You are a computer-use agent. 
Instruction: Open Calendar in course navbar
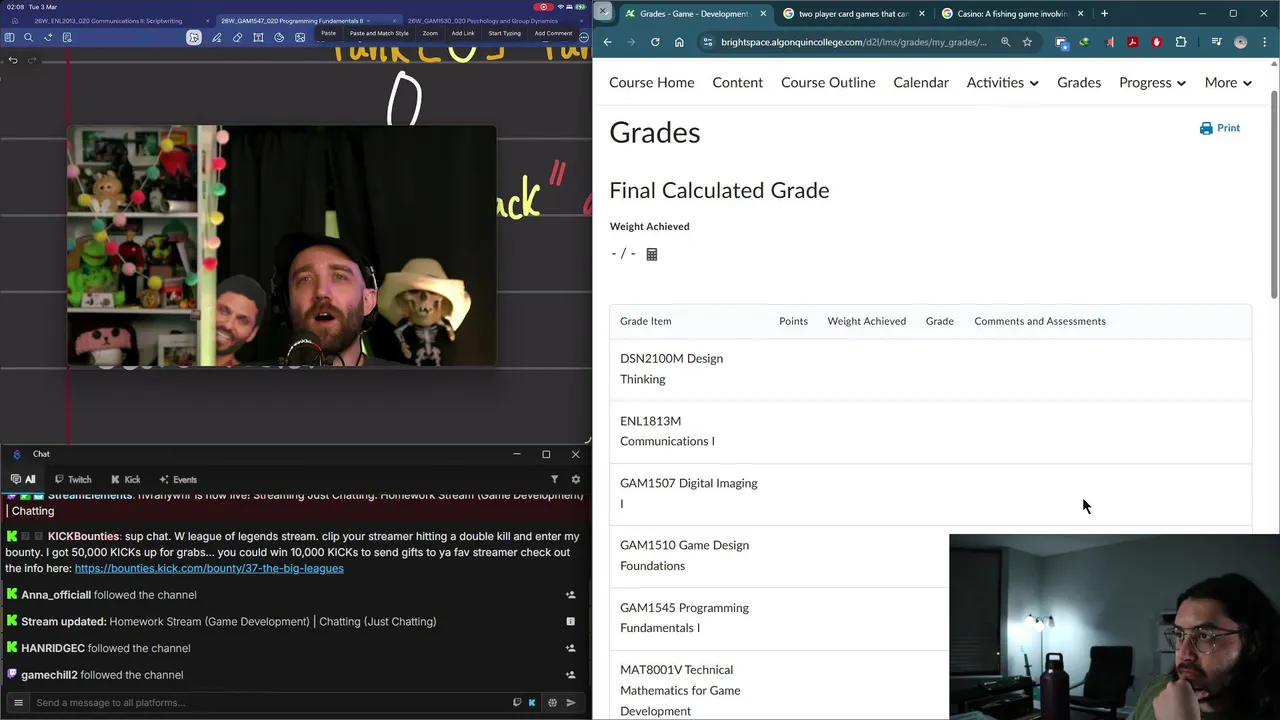click(921, 82)
